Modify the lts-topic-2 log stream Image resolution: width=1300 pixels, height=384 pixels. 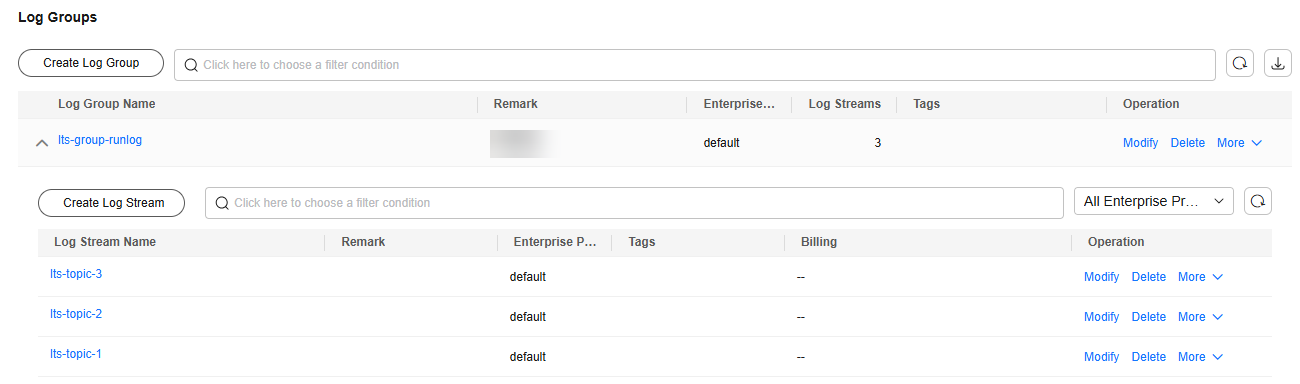pos(1101,317)
